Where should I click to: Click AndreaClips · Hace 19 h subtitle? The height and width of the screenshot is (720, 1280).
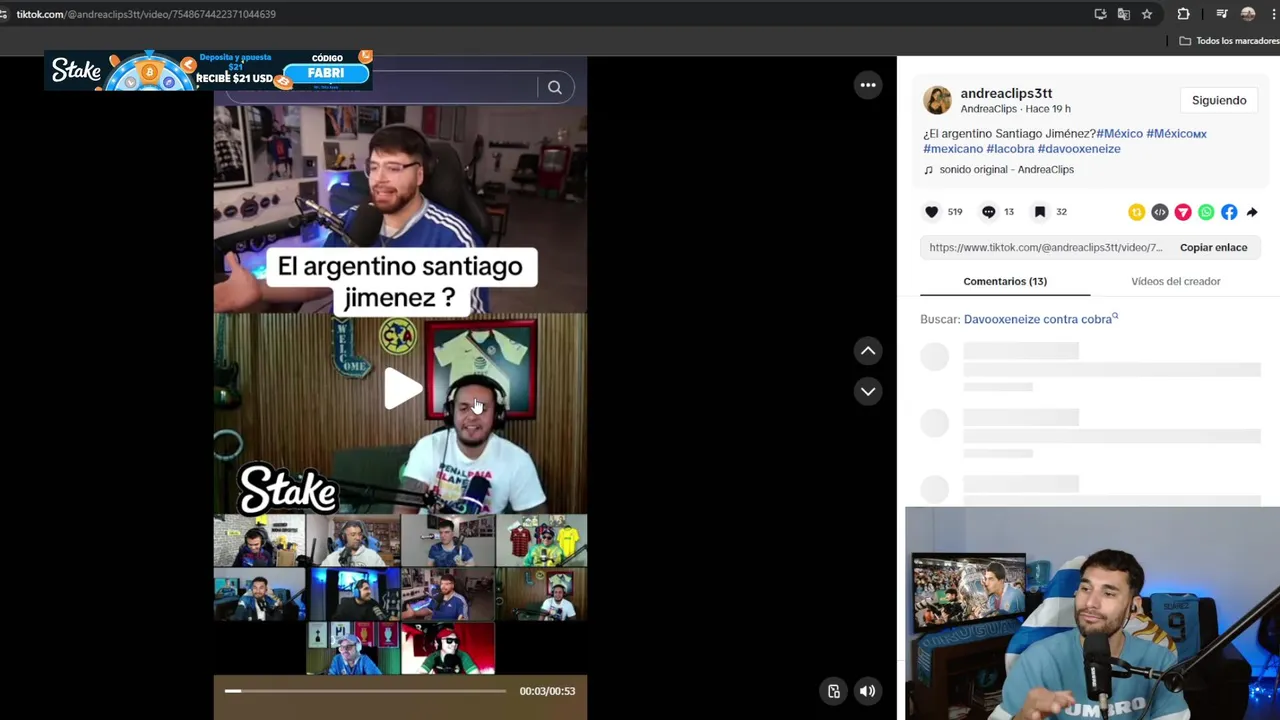1015,109
